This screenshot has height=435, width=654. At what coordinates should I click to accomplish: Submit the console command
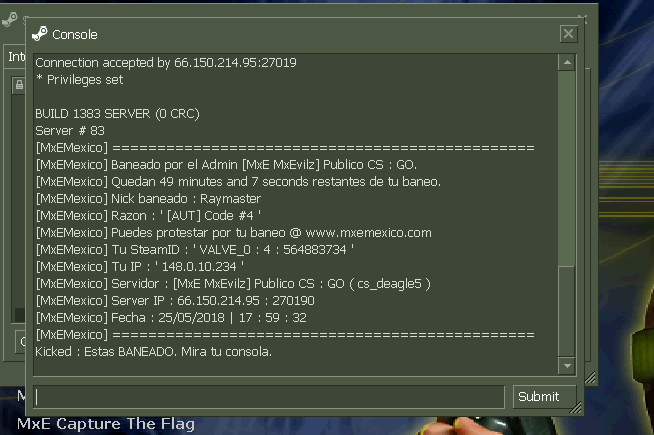(x=544, y=396)
